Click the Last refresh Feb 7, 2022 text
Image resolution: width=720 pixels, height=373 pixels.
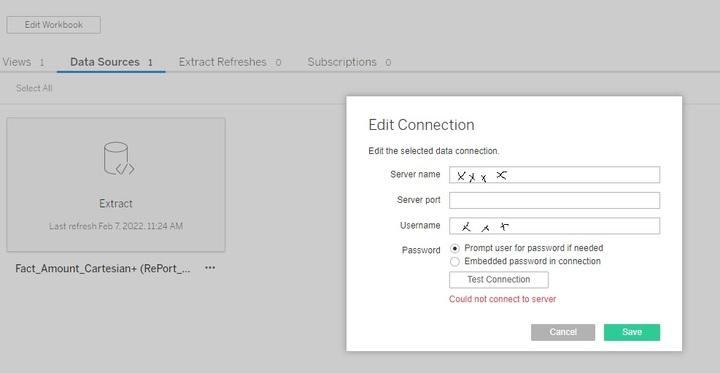pos(116,226)
